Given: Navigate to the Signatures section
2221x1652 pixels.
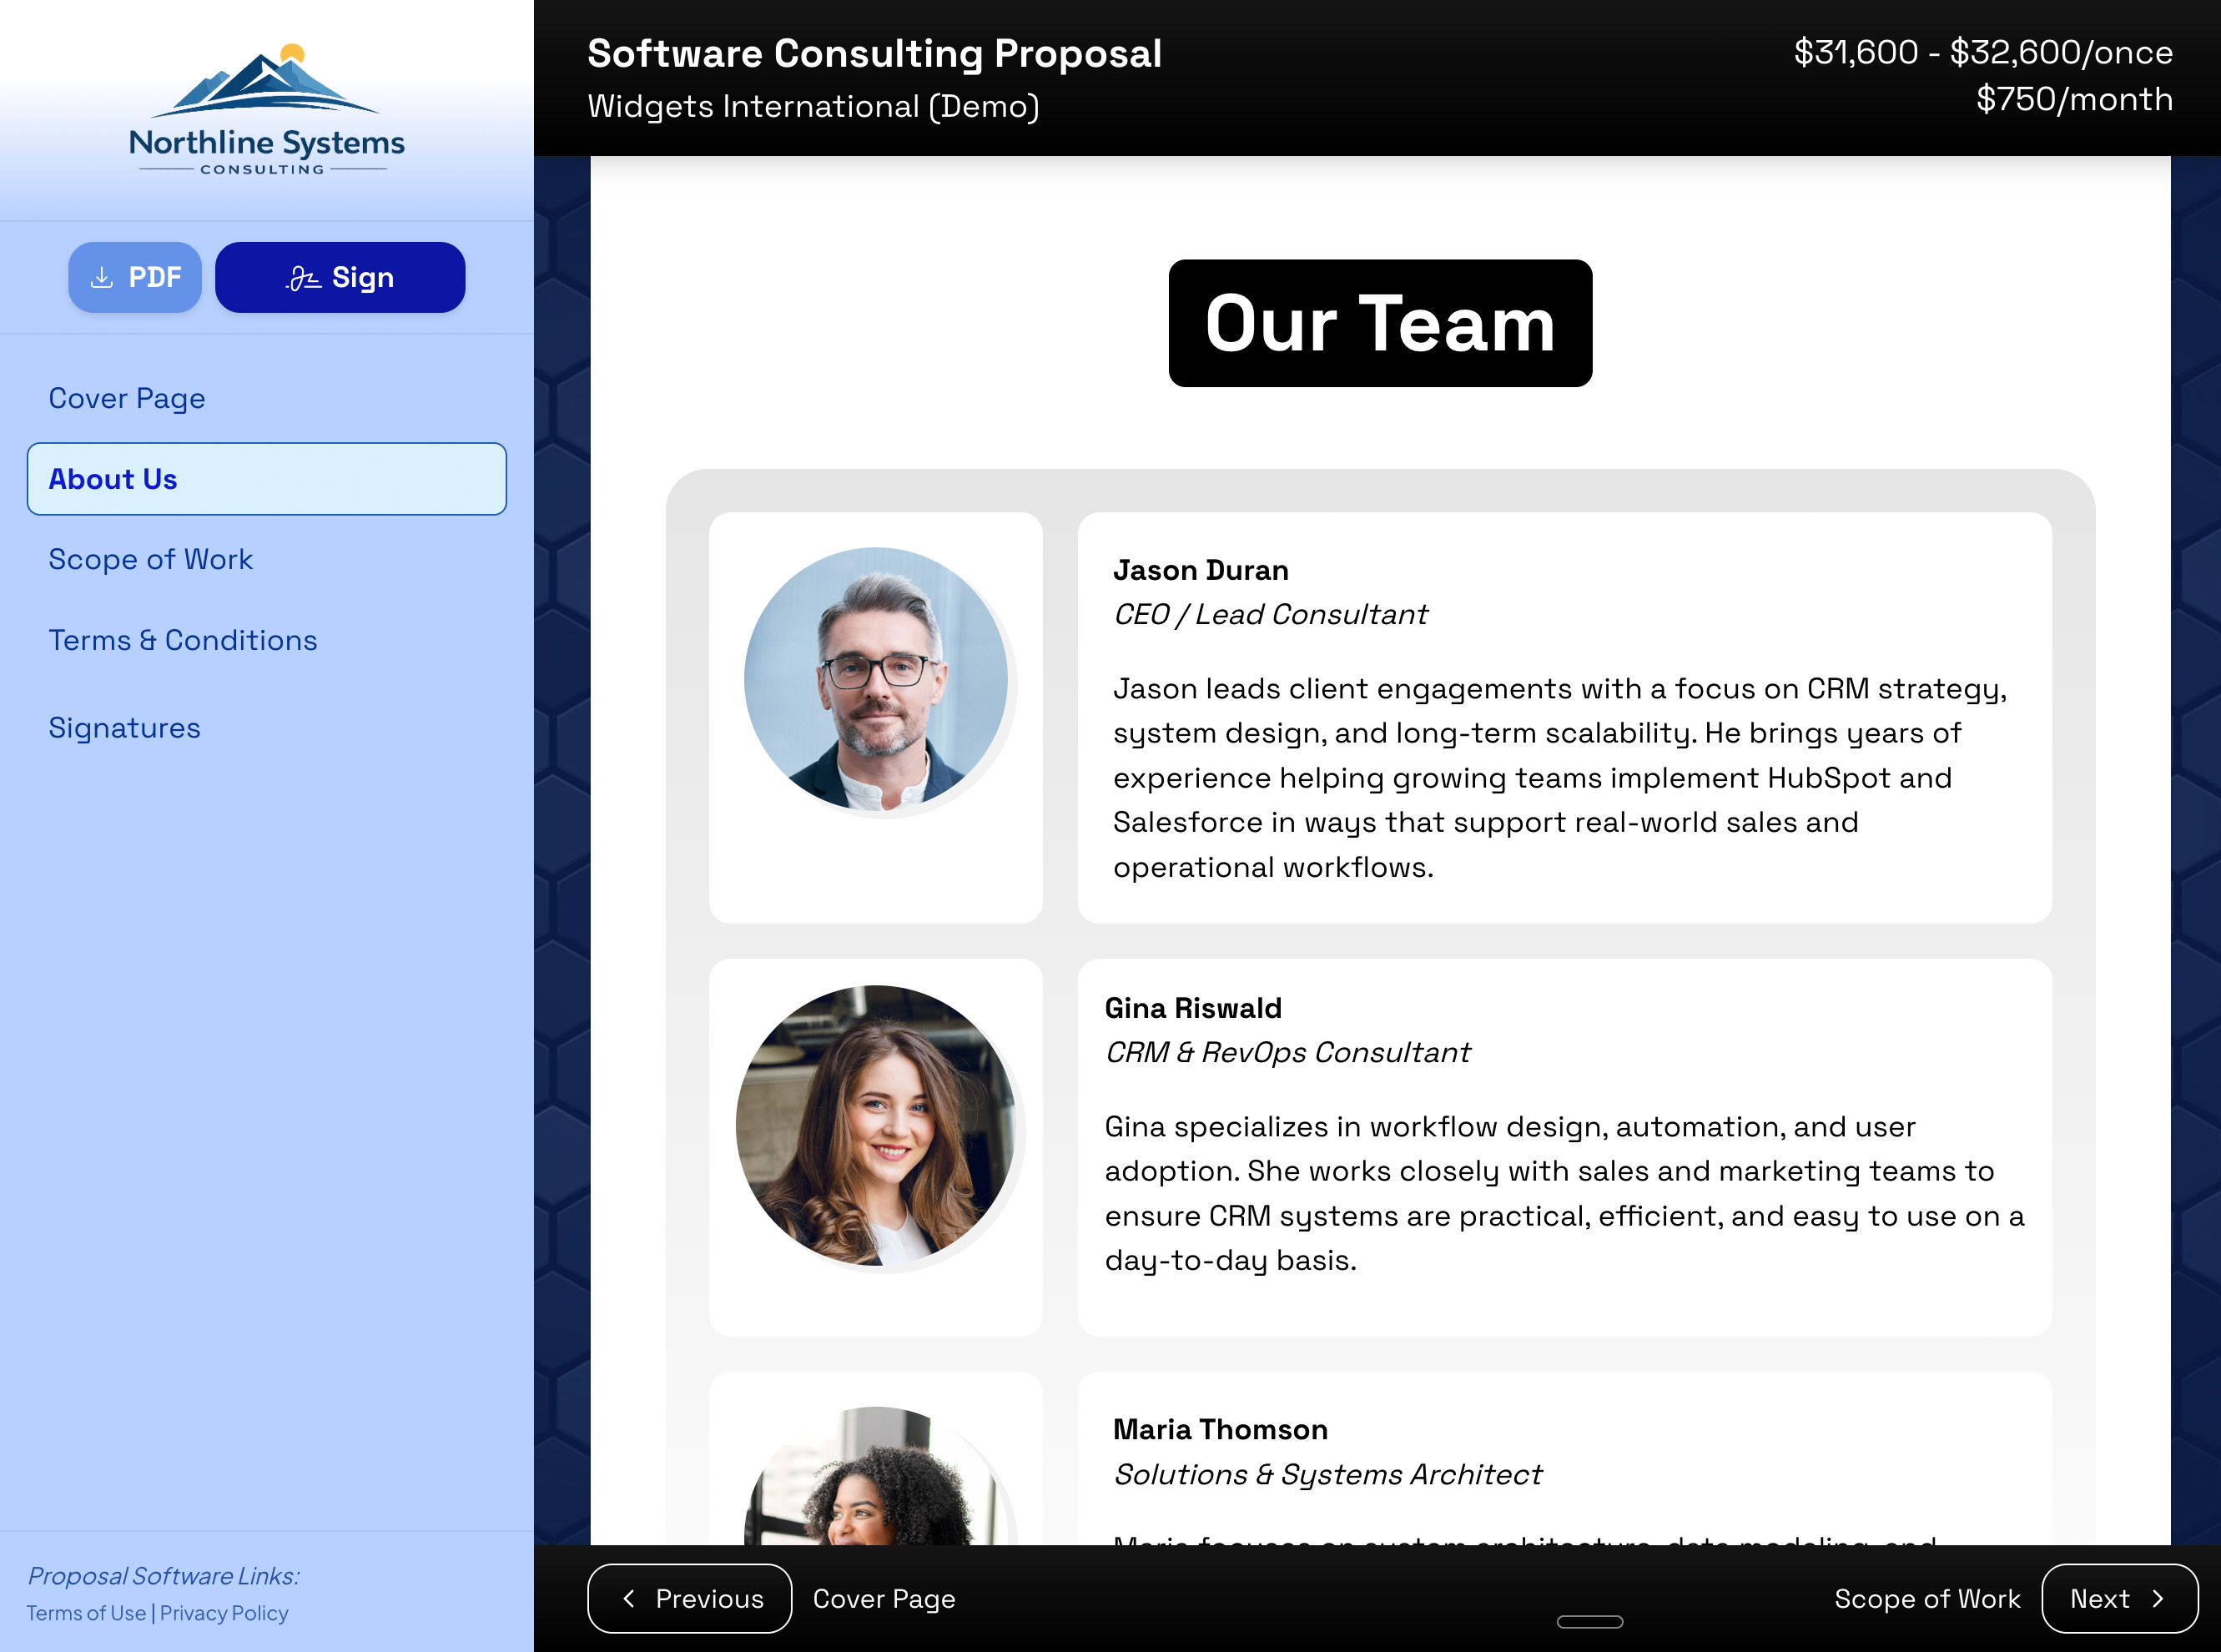Looking at the screenshot, I should (125, 728).
